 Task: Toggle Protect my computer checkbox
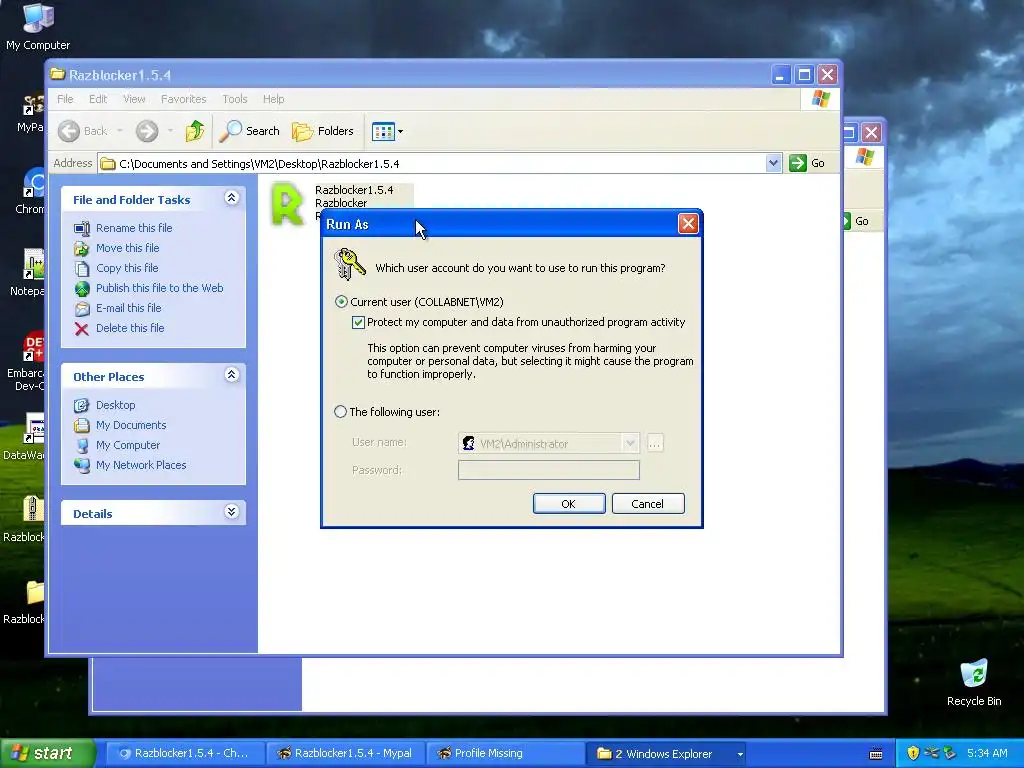358,322
